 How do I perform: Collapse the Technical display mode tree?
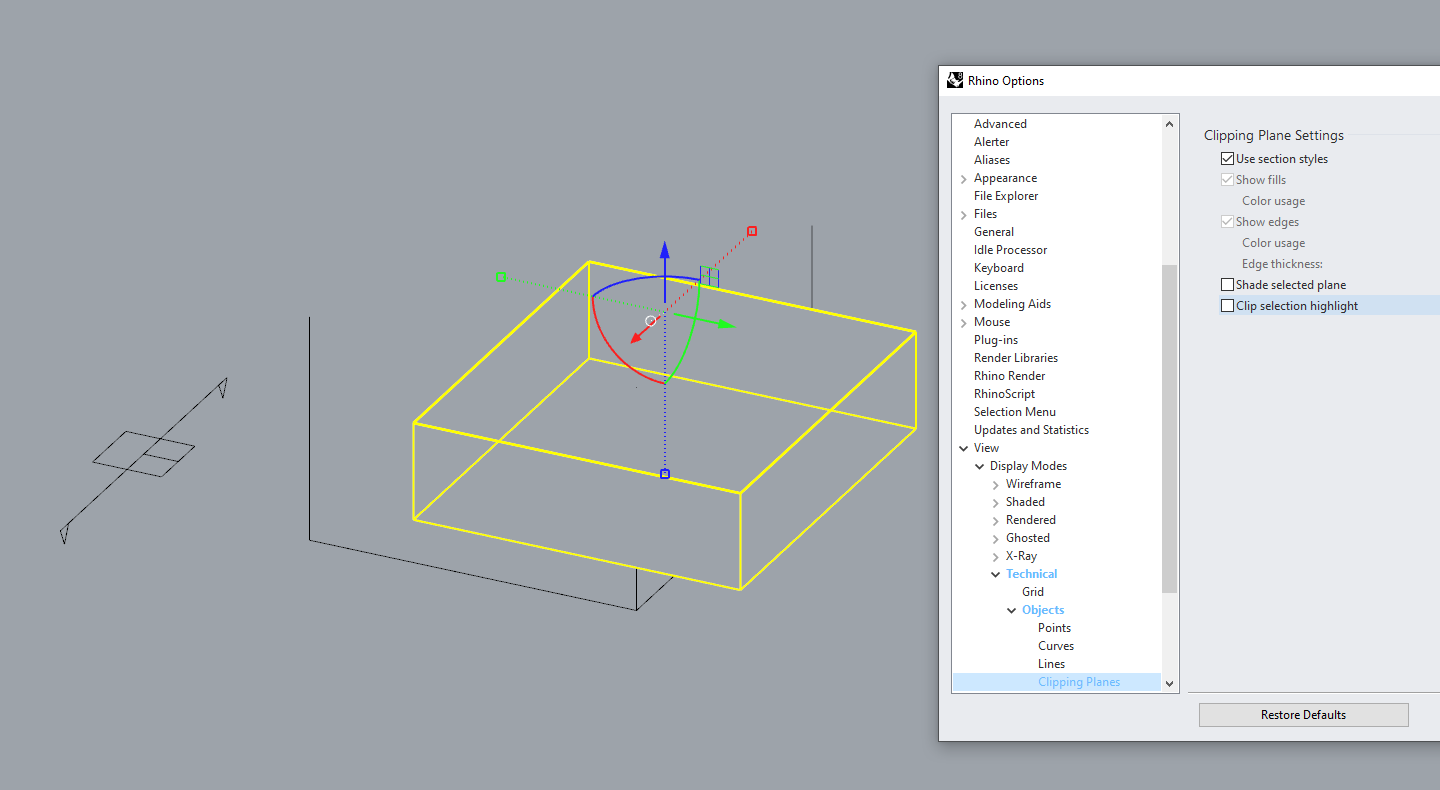point(994,573)
